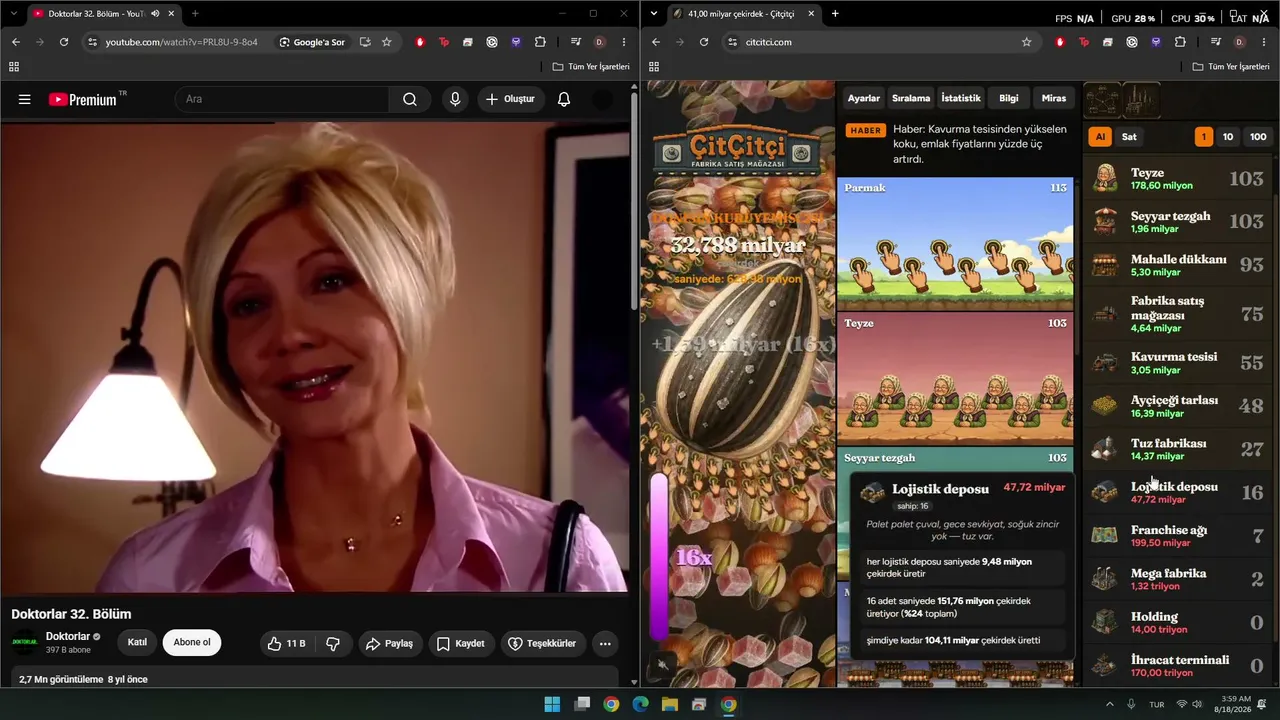Expand Tüm Yer İşaretleri in YouTube window
The width and height of the screenshot is (1280, 720).
(x=591, y=67)
